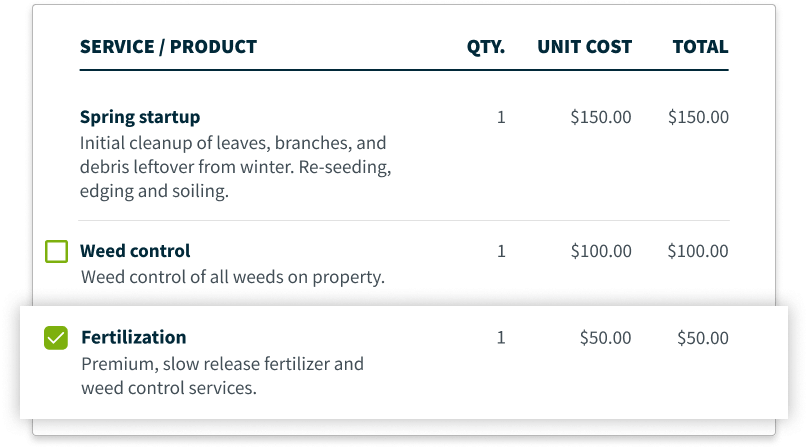The image size is (808, 448).
Task: Click the Fertilization description about slow release fertilizer
Action: pyautogui.click(x=223, y=376)
